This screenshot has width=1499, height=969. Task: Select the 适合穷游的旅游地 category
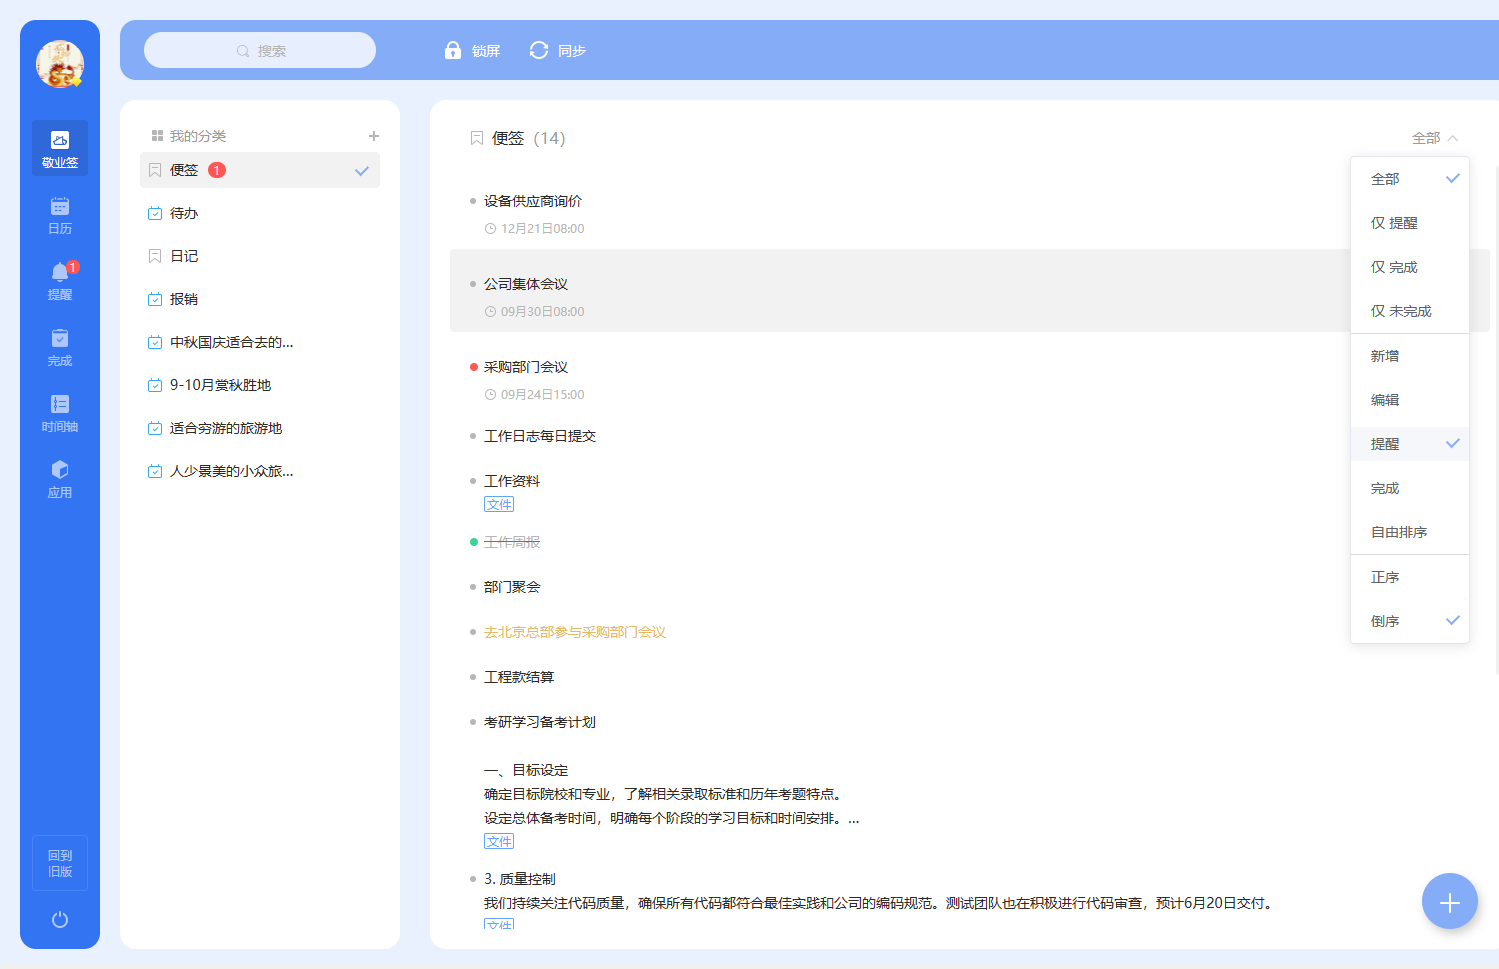(260, 428)
